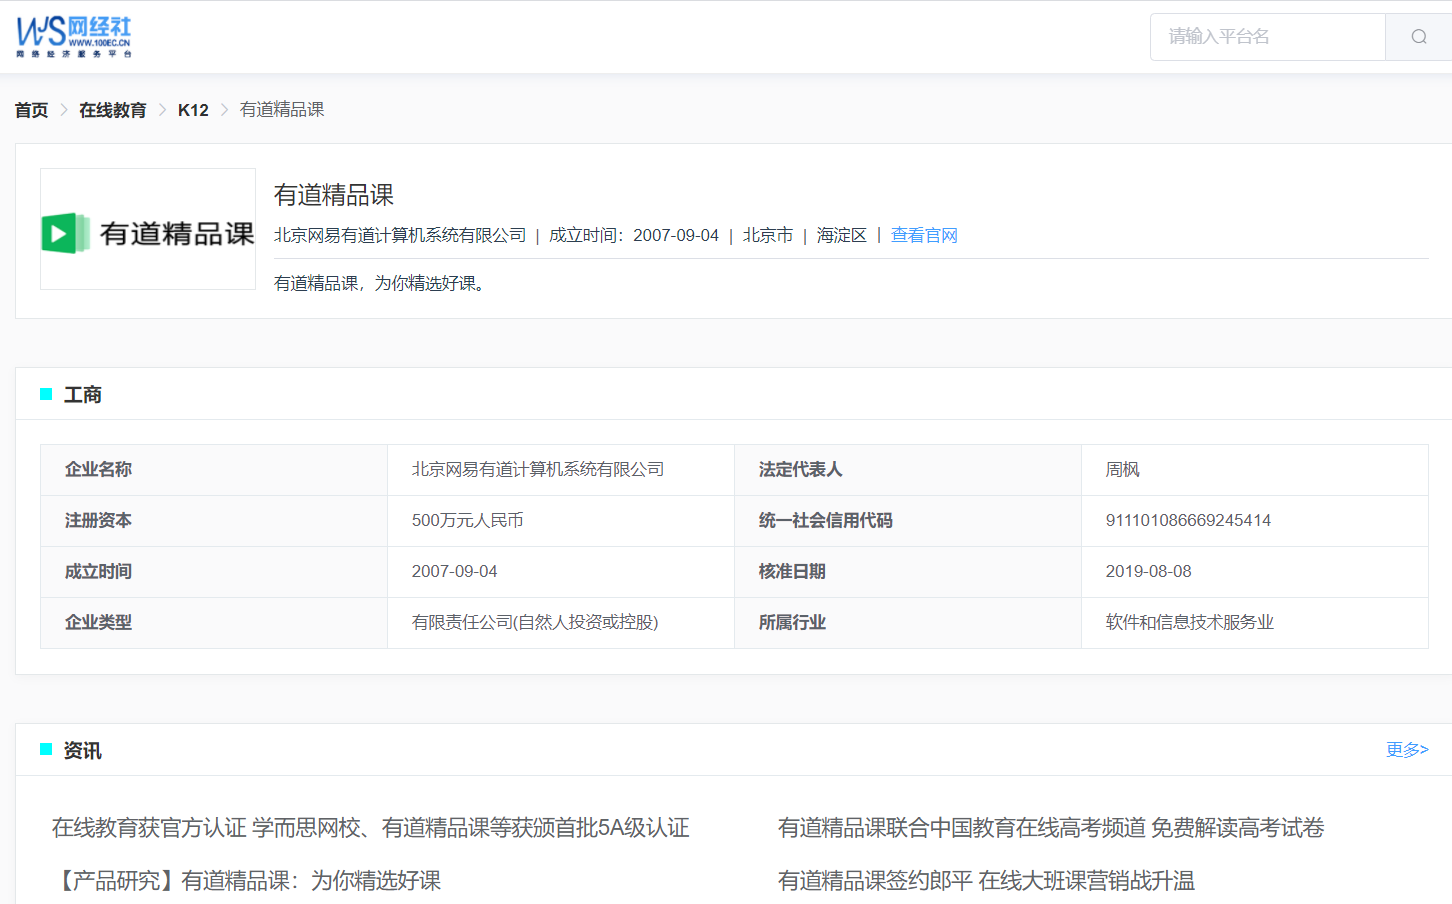The image size is (1452, 904).
Task: Open 在线教育 breadcrumb link
Action: 113,110
